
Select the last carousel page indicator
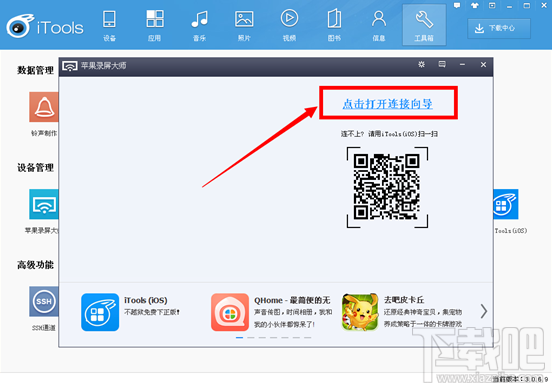308,338
